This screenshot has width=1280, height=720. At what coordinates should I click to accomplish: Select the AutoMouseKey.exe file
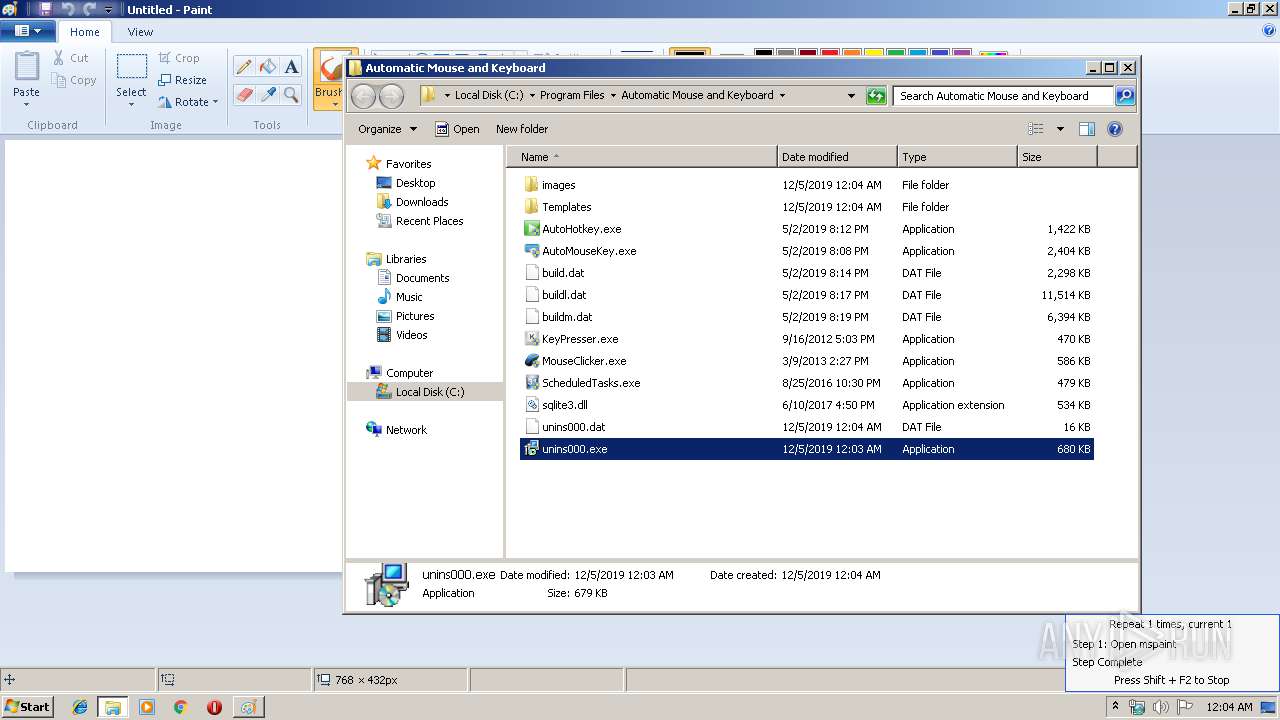click(807, 251)
